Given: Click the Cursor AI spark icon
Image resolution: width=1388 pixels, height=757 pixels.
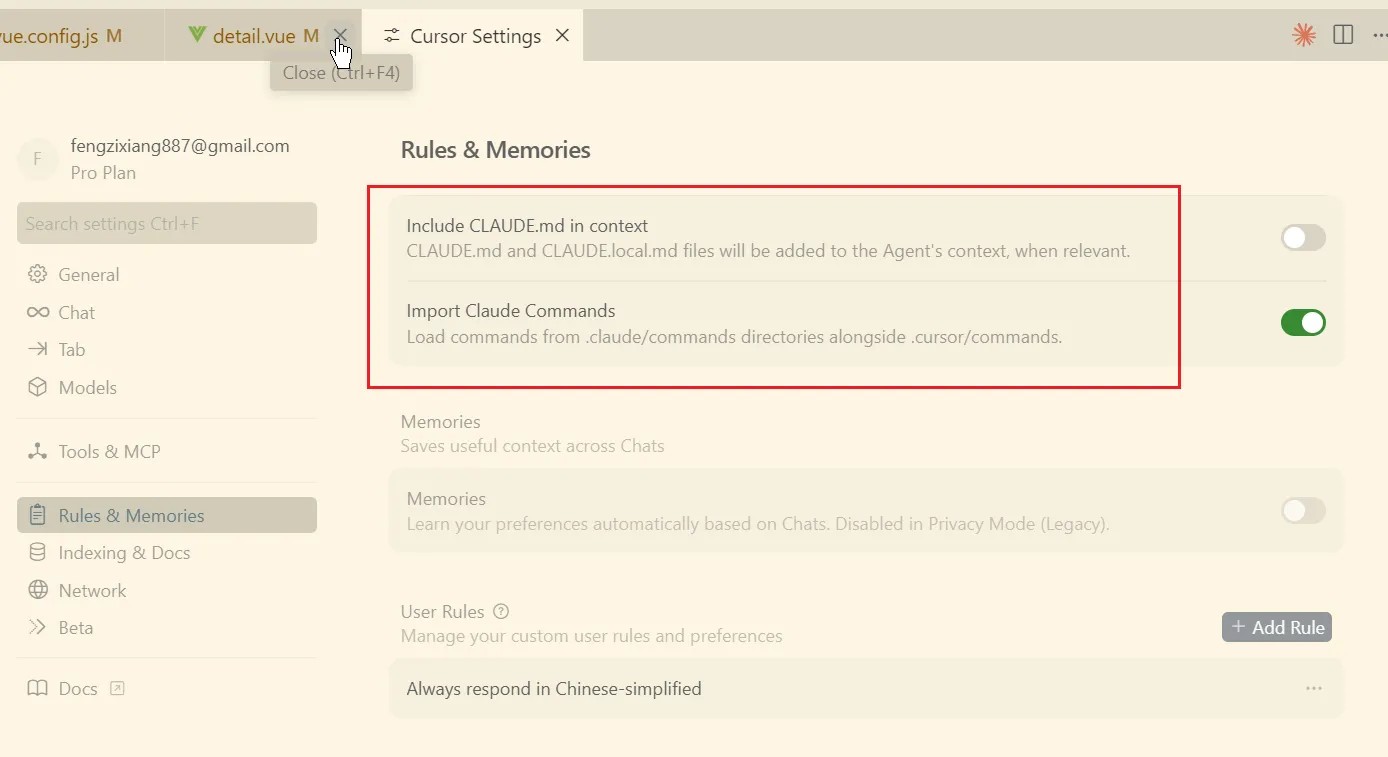Looking at the screenshot, I should (x=1303, y=34).
